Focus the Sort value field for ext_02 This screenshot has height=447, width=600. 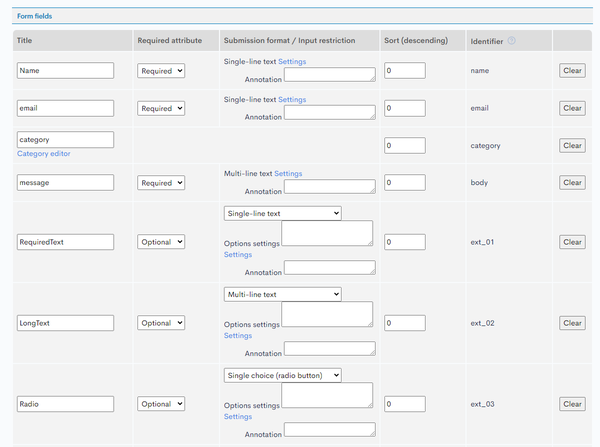click(405, 323)
